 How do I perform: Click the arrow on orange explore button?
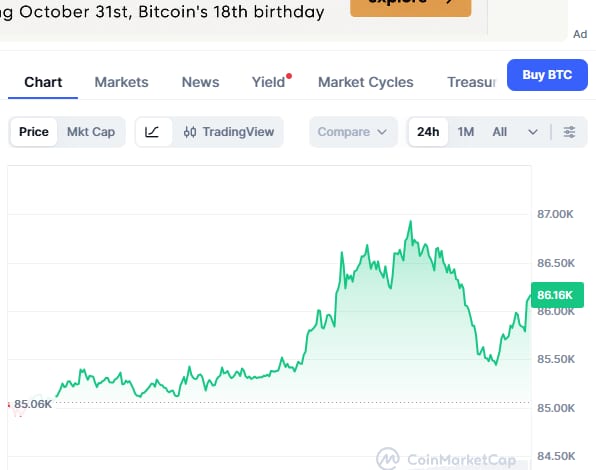coord(450,1)
